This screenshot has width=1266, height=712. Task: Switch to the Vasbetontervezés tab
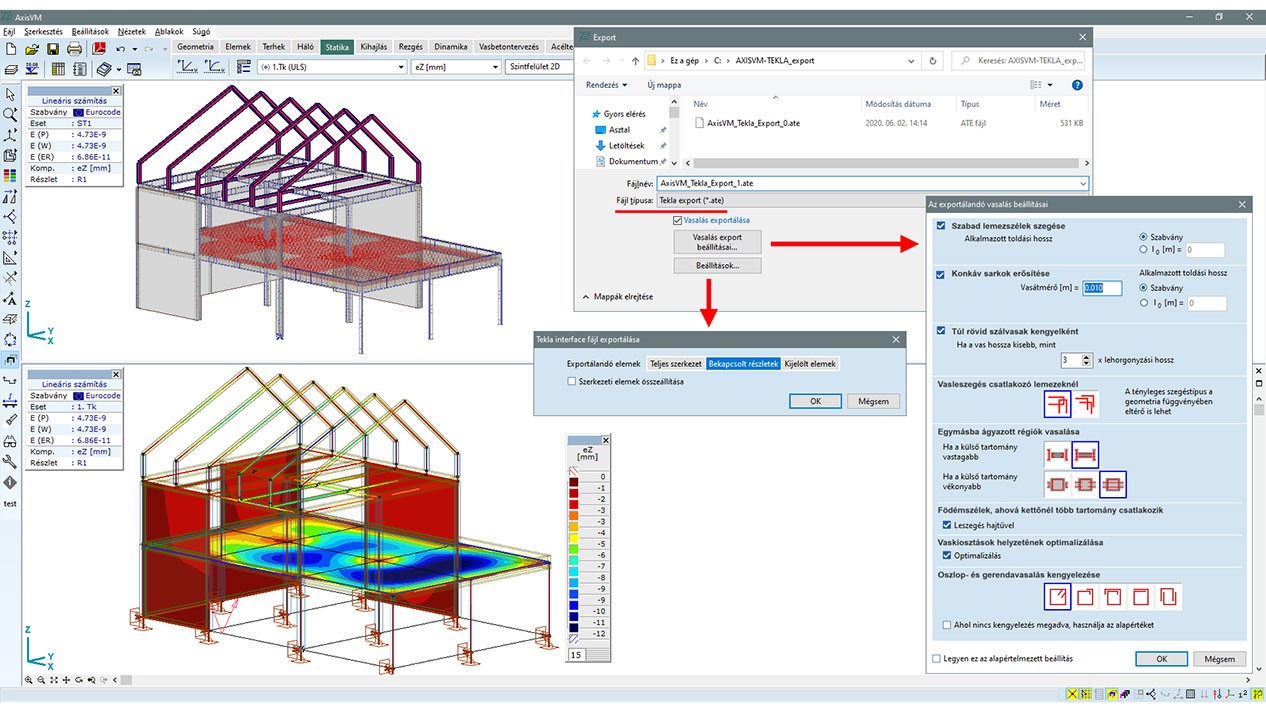click(x=509, y=46)
